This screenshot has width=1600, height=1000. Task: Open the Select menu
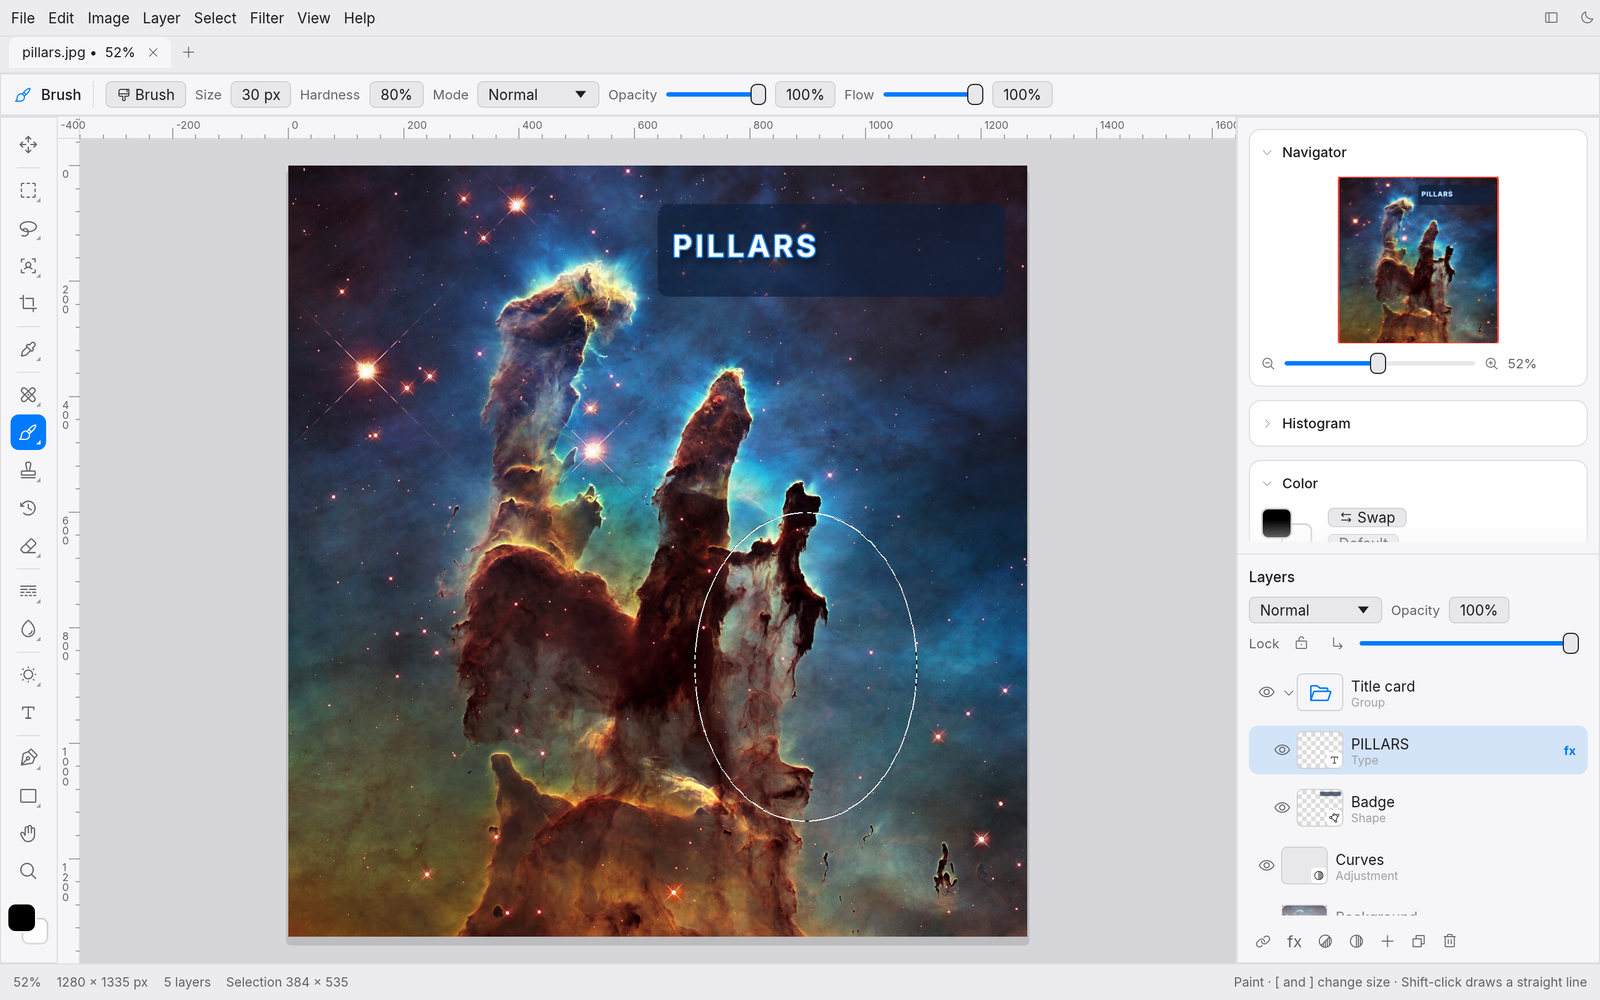click(x=215, y=18)
